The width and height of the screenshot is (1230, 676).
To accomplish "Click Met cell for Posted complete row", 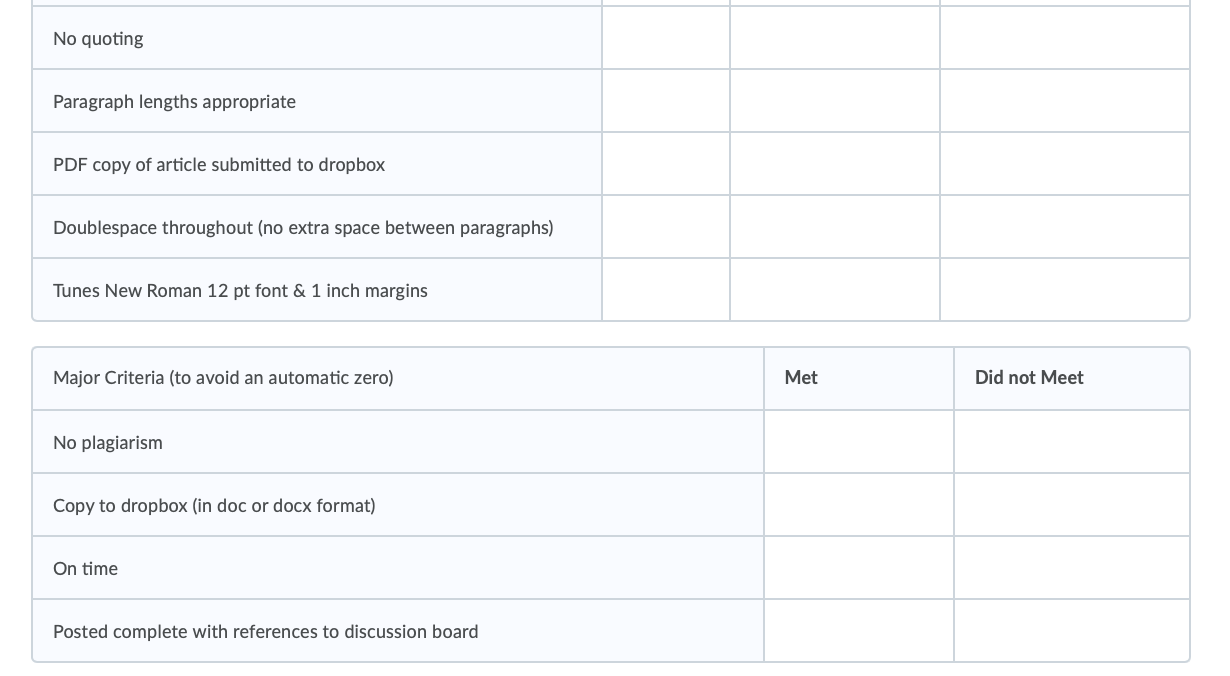I will (x=858, y=631).
